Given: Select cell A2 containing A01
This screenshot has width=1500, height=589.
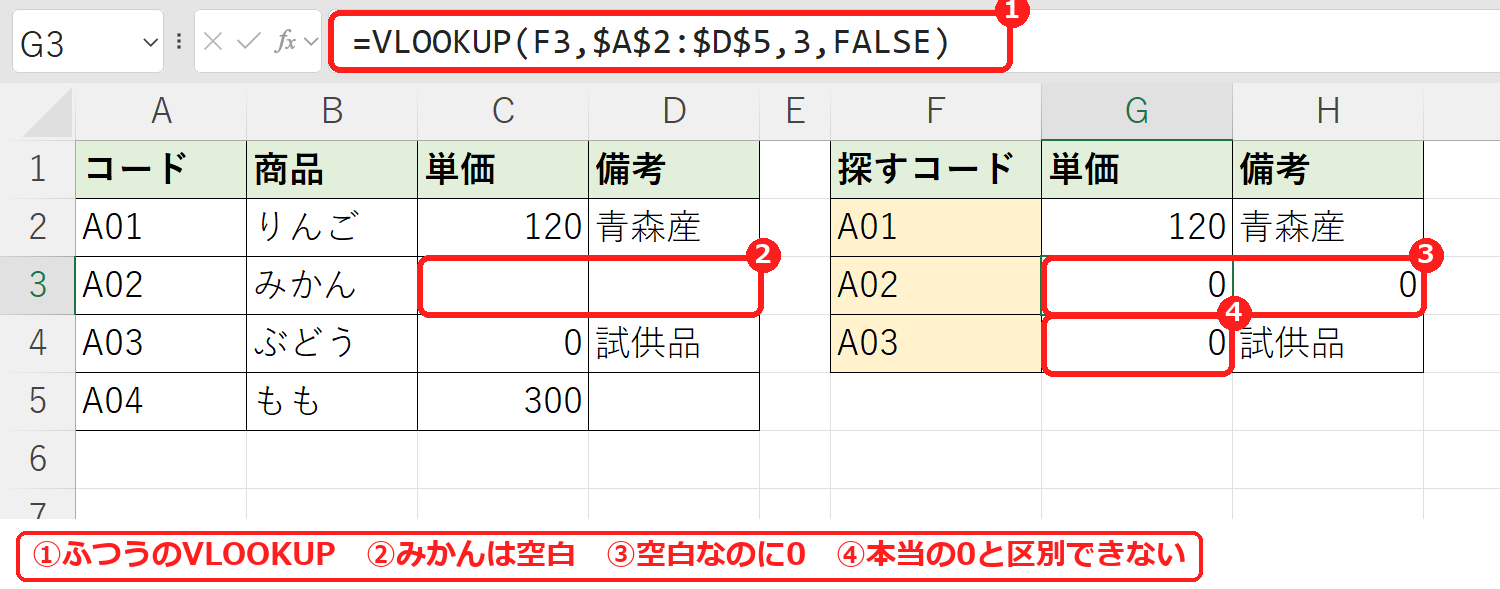Looking at the screenshot, I should click(x=161, y=227).
